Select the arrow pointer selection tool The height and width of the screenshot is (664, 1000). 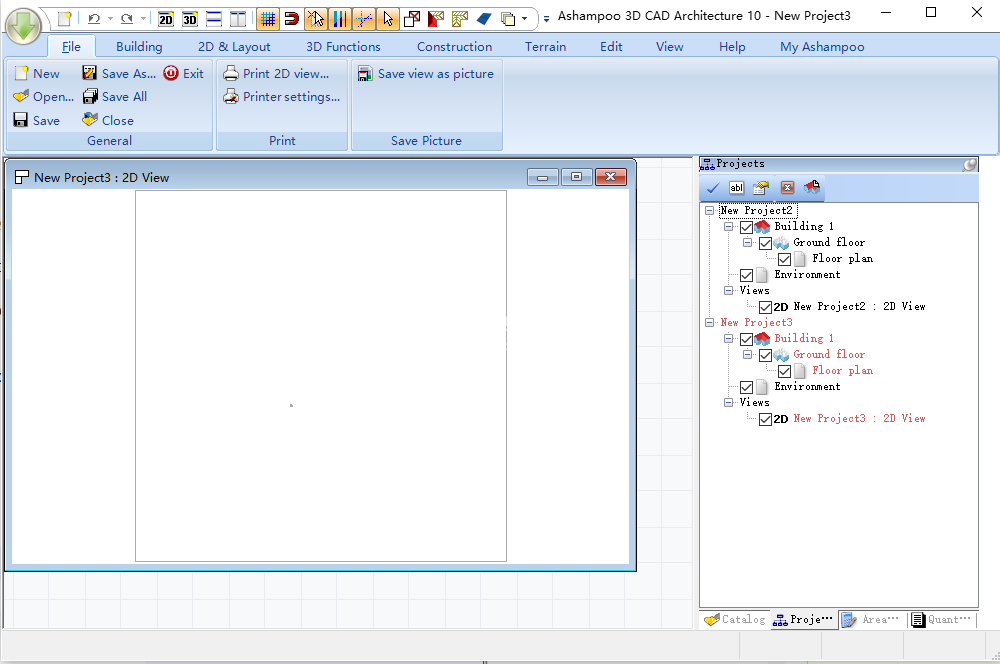point(388,19)
